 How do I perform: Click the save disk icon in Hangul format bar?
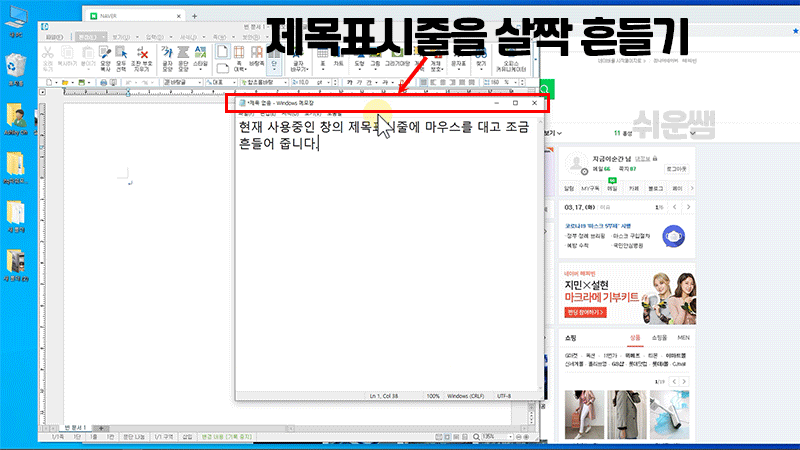tap(81, 82)
